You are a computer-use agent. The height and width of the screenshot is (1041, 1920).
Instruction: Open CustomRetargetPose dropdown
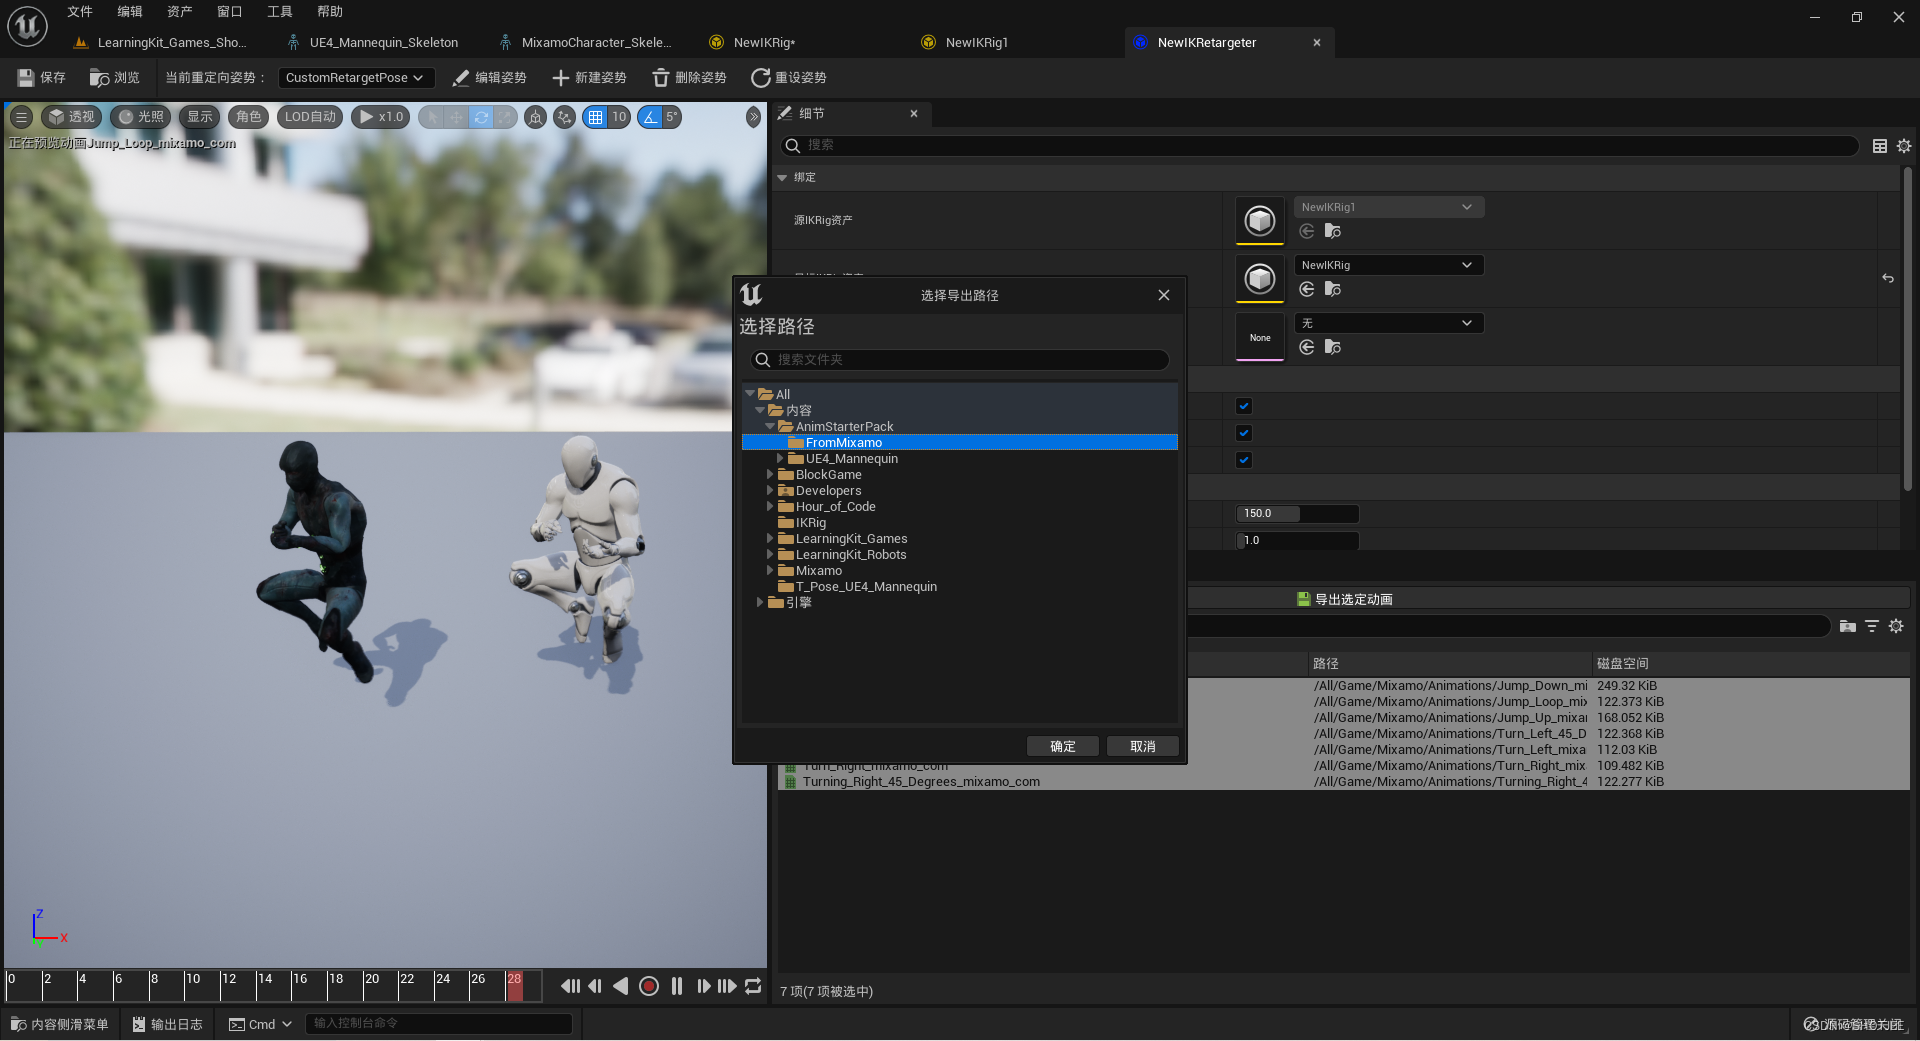[354, 77]
